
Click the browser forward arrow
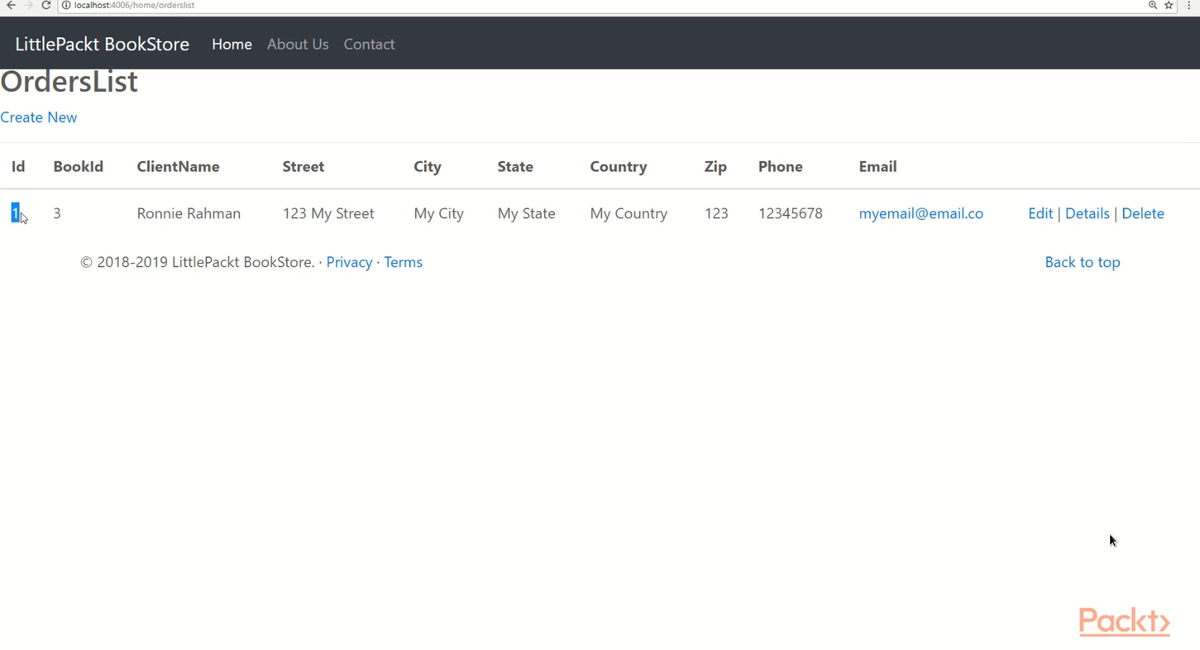click(x=28, y=5)
